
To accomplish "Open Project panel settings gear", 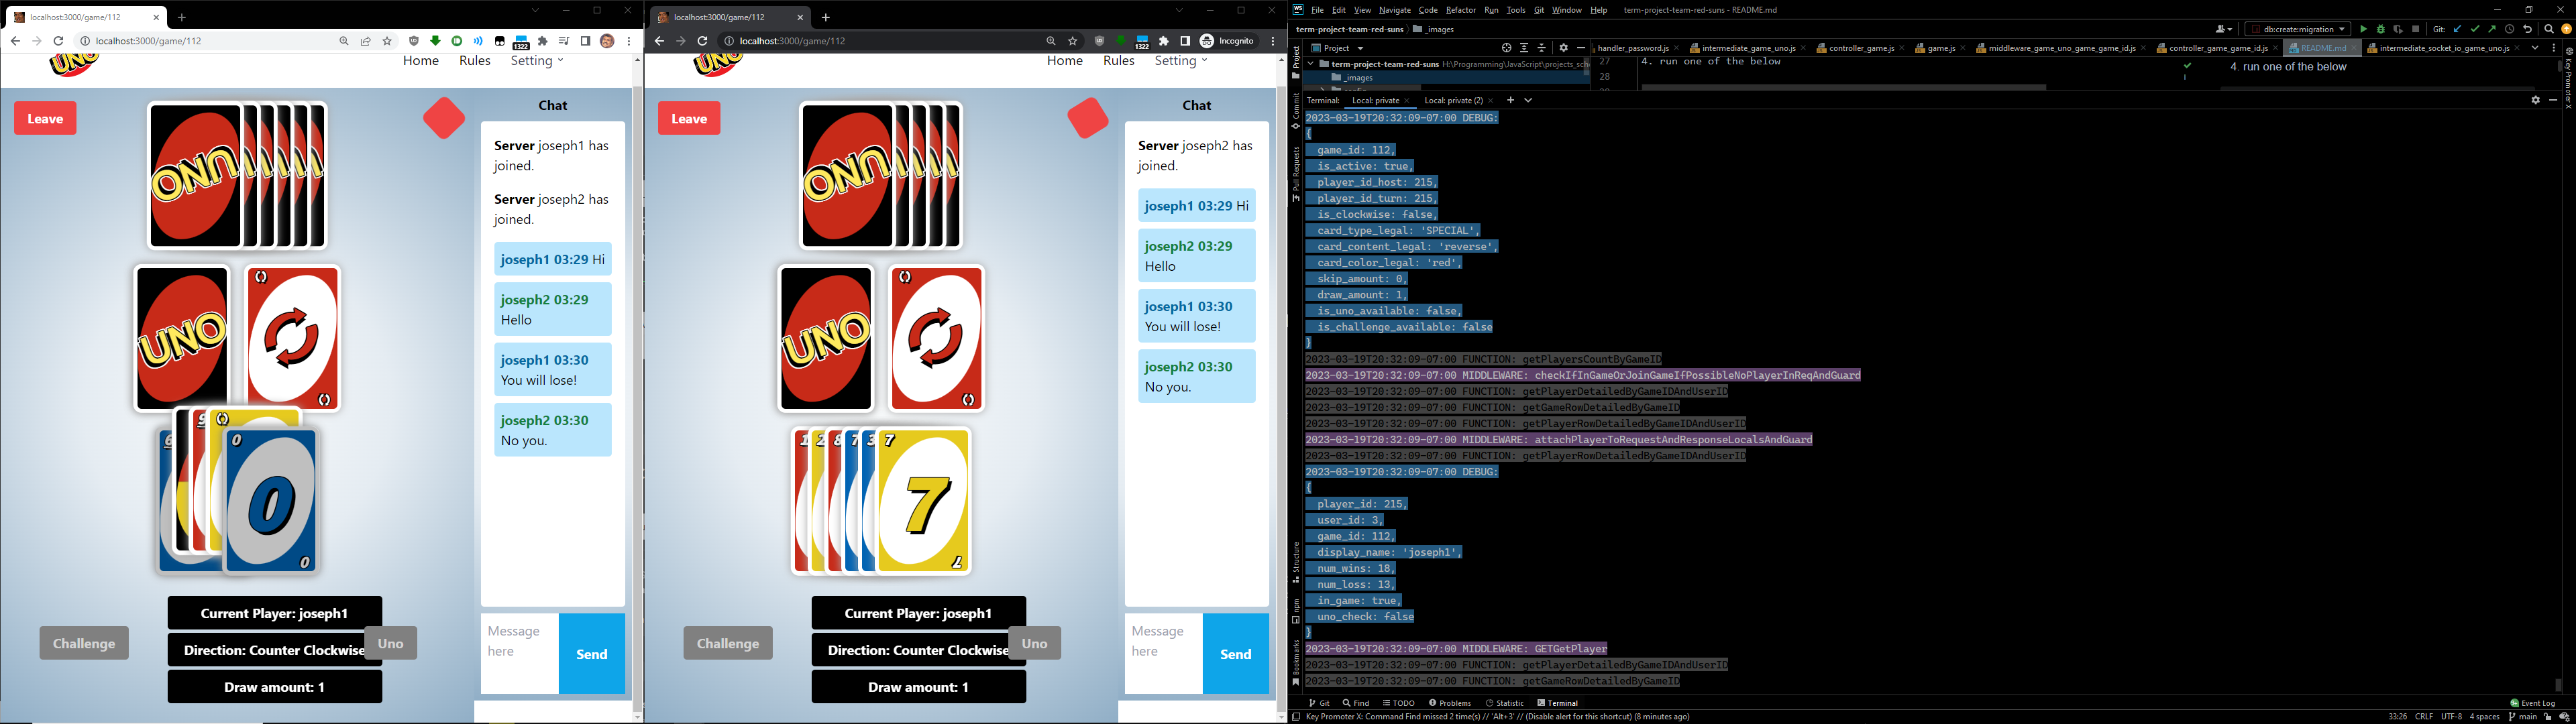I will point(1564,48).
